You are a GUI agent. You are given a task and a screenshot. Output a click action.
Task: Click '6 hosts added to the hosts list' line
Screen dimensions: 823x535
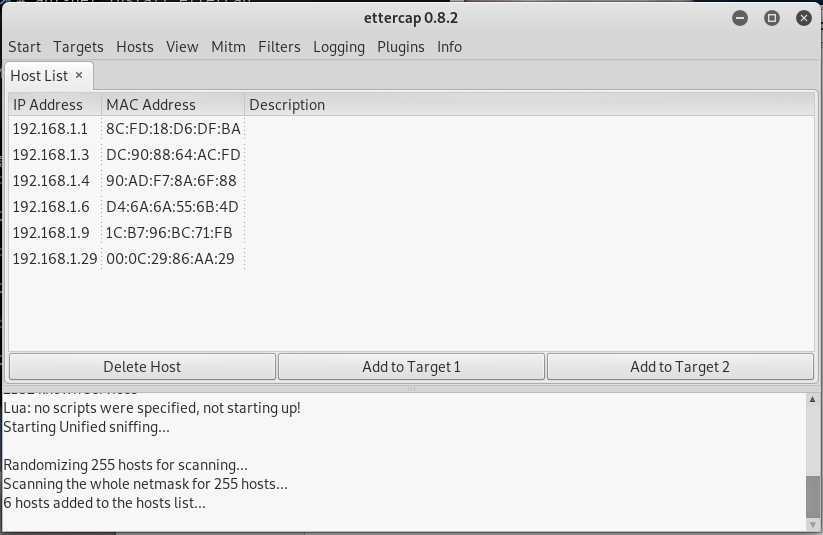coord(104,503)
